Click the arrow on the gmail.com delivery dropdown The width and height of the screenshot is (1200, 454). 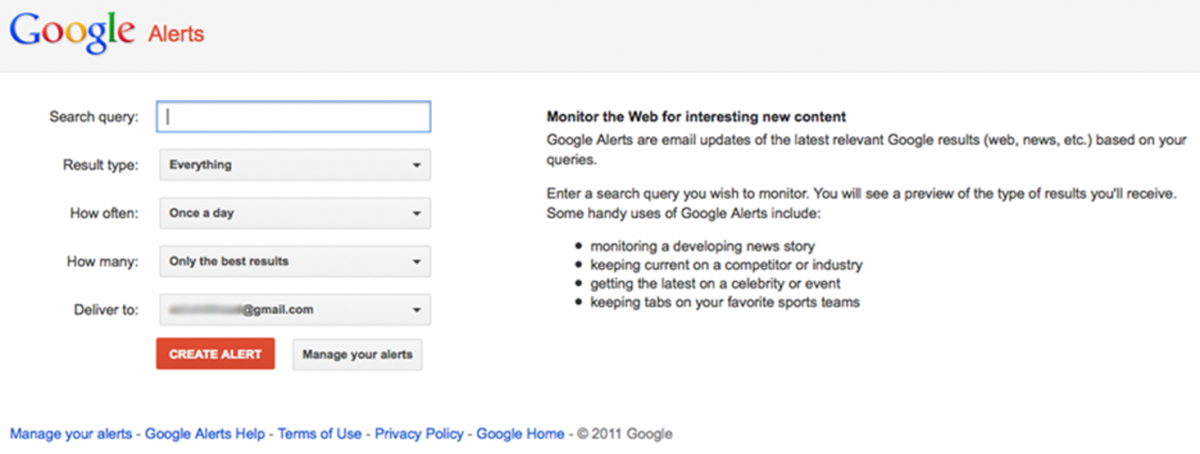415,310
